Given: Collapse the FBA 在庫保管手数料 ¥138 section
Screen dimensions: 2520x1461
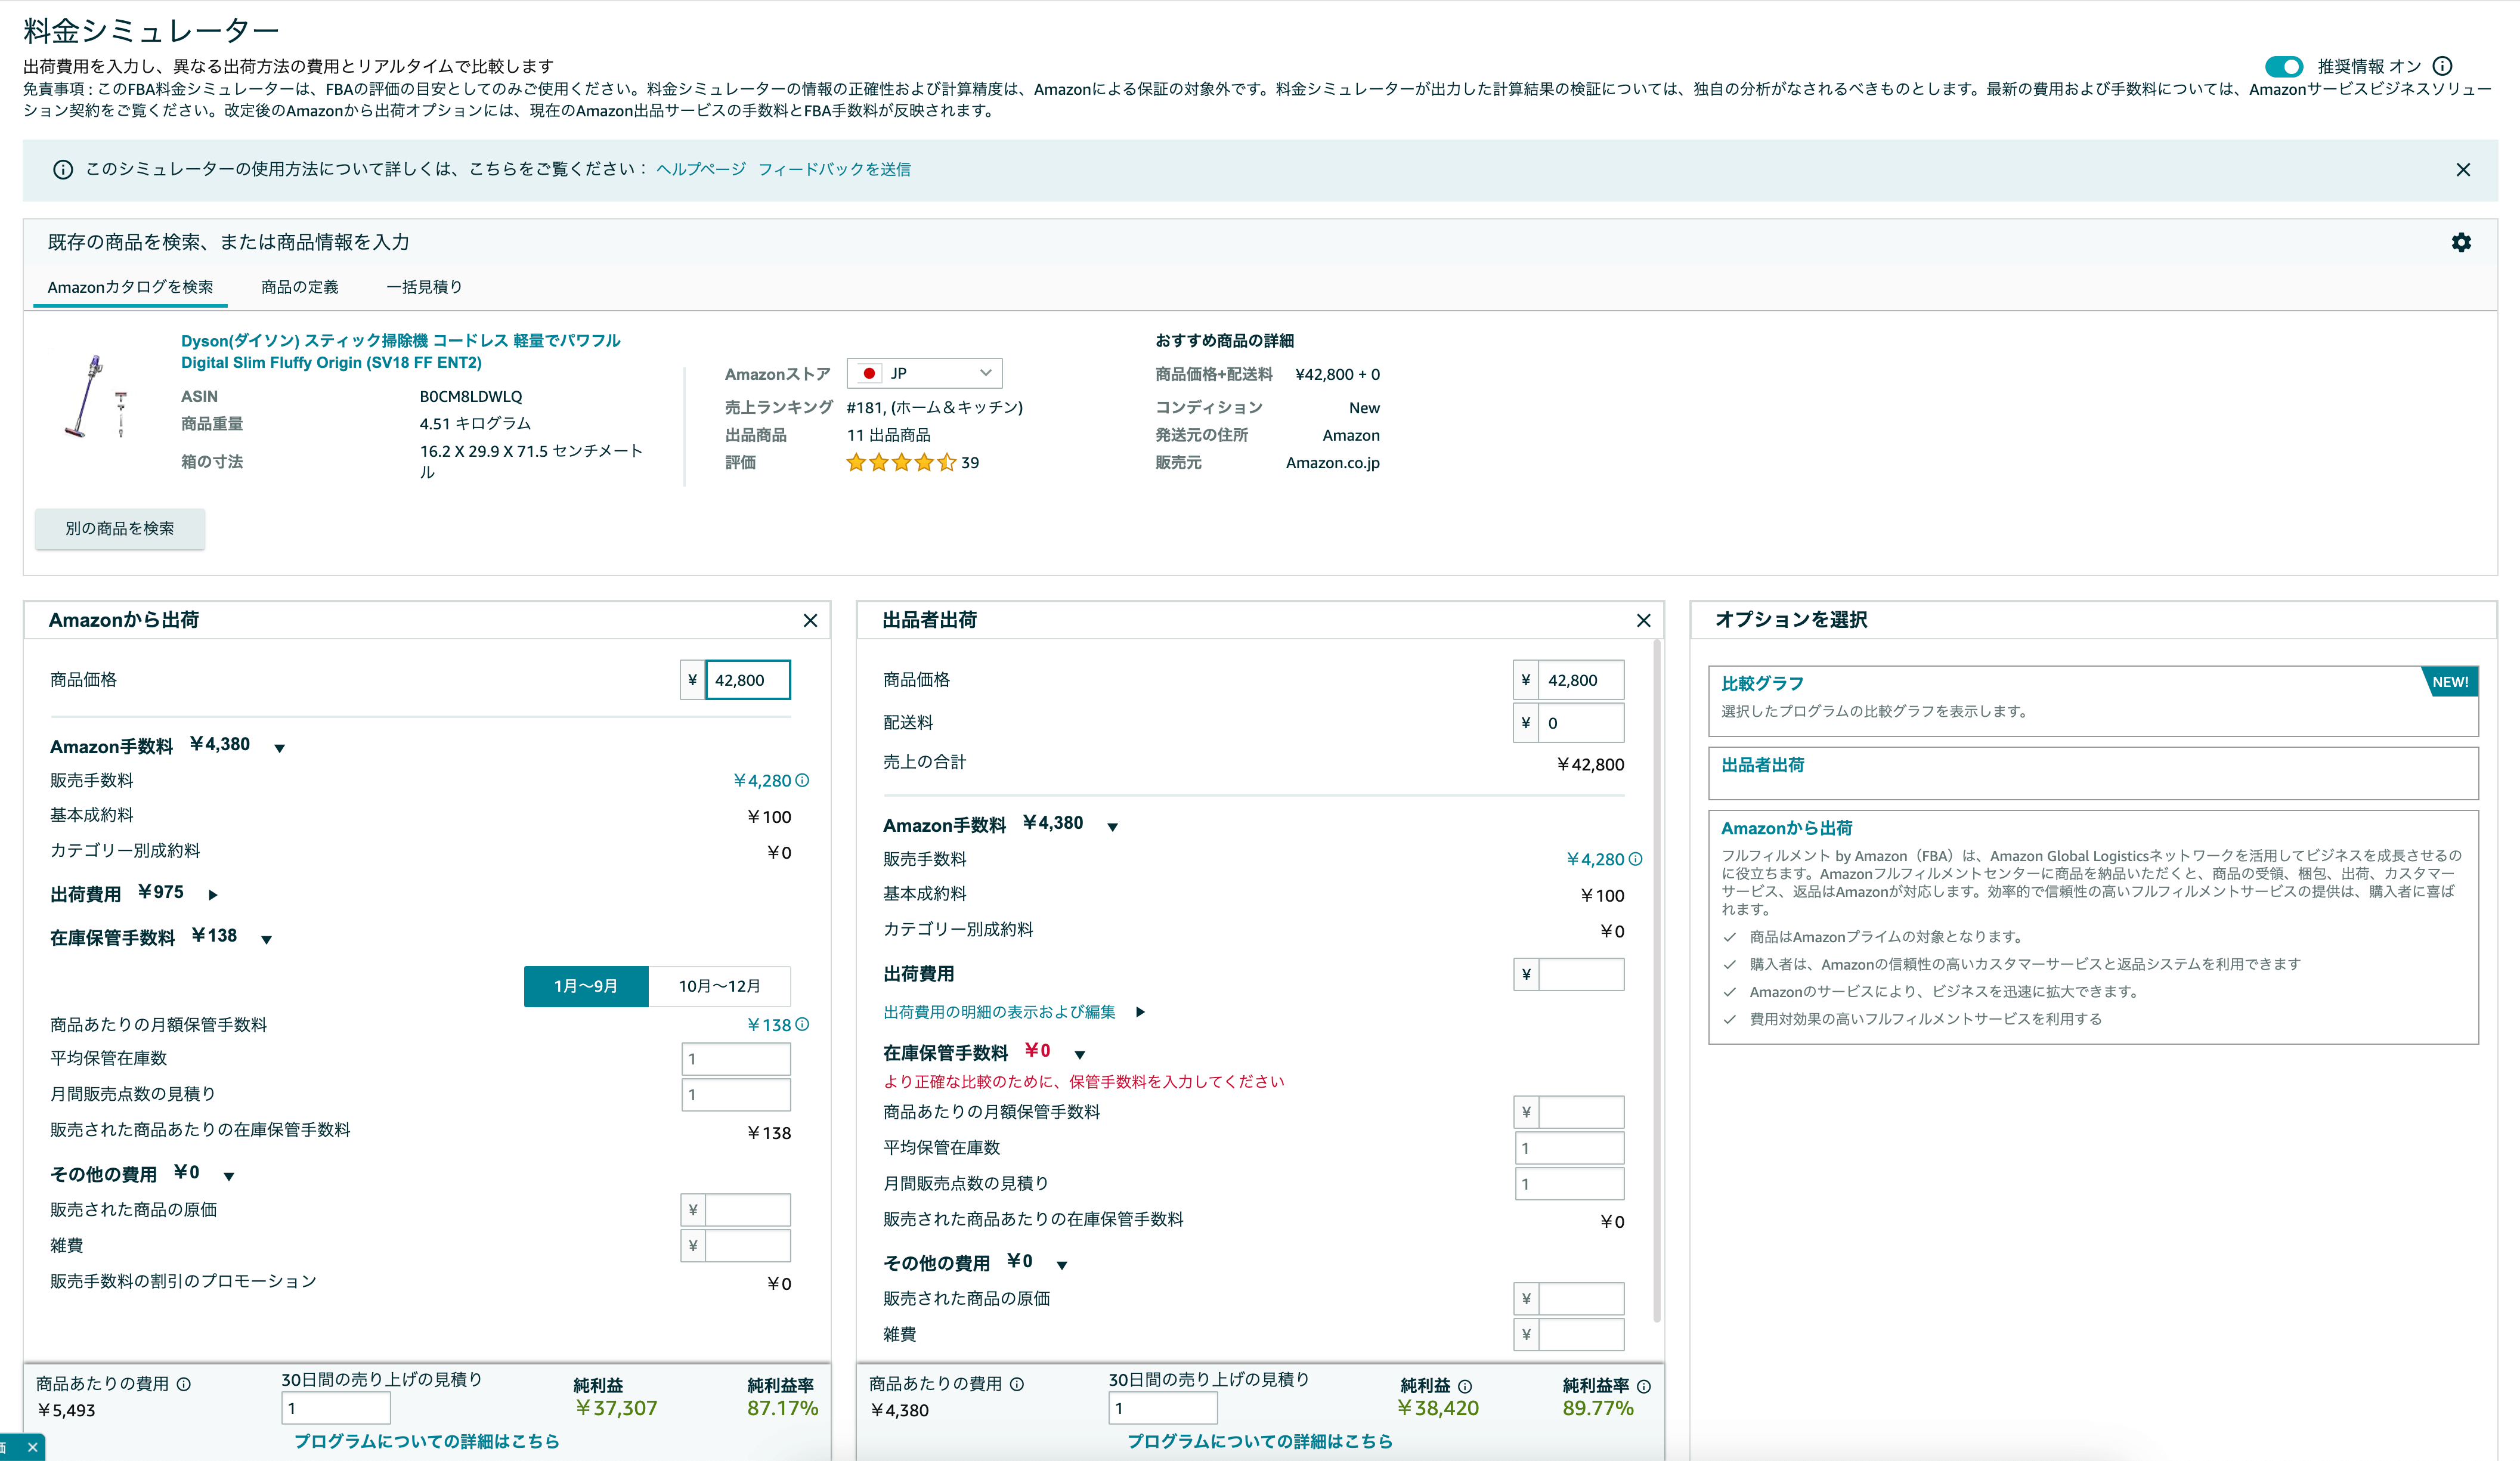Looking at the screenshot, I should point(267,939).
